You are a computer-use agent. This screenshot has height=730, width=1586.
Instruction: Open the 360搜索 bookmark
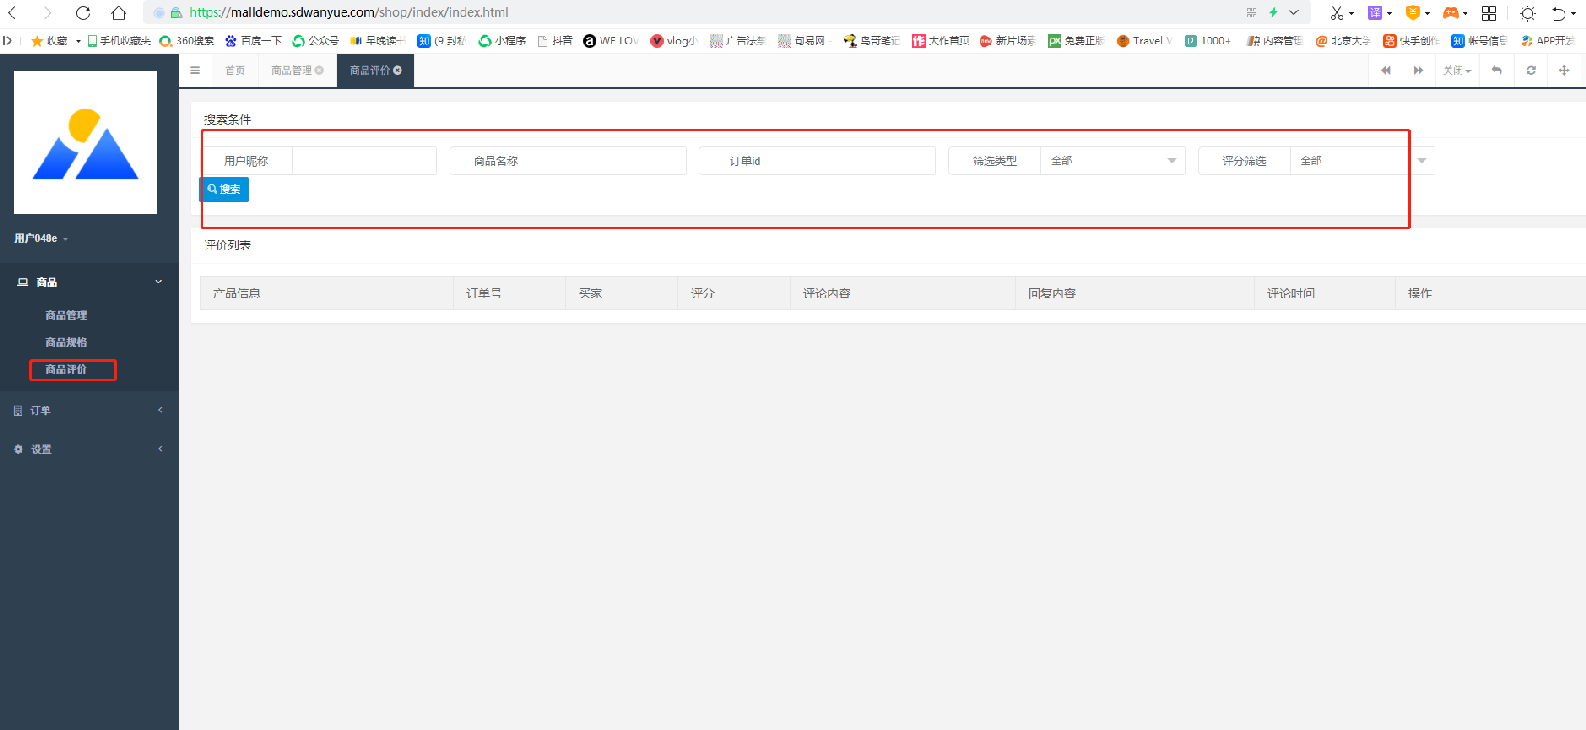pyautogui.click(x=187, y=41)
